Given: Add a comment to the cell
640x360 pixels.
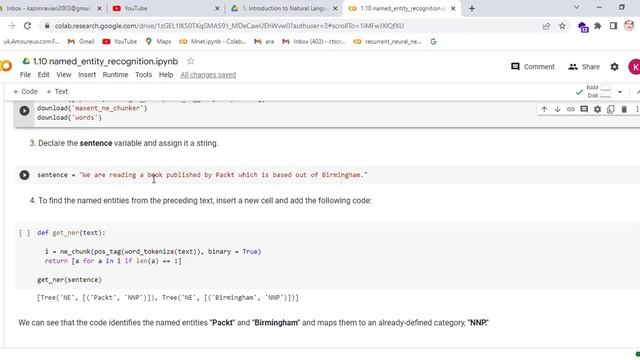Looking at the screenshot, I should click(x=584, y=109).
